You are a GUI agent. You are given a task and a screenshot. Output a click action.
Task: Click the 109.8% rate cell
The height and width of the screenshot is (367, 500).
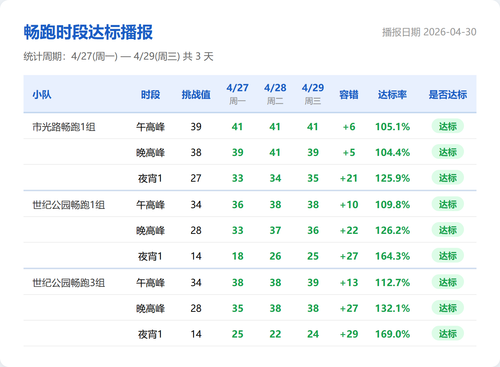coord(392,204)
